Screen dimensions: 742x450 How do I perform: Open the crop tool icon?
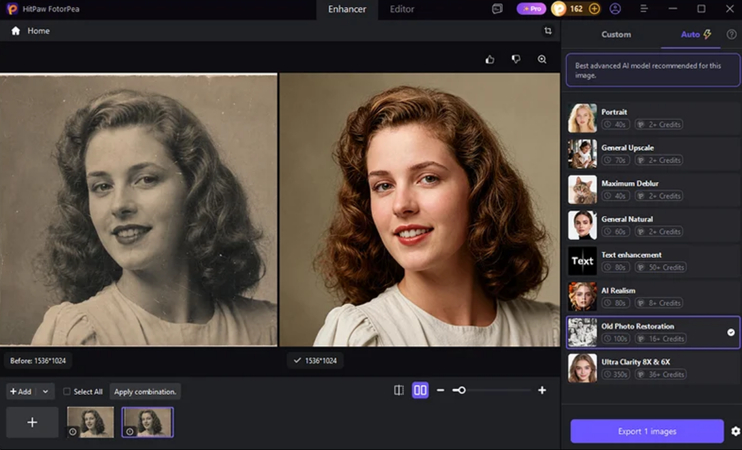pos(548,31)
